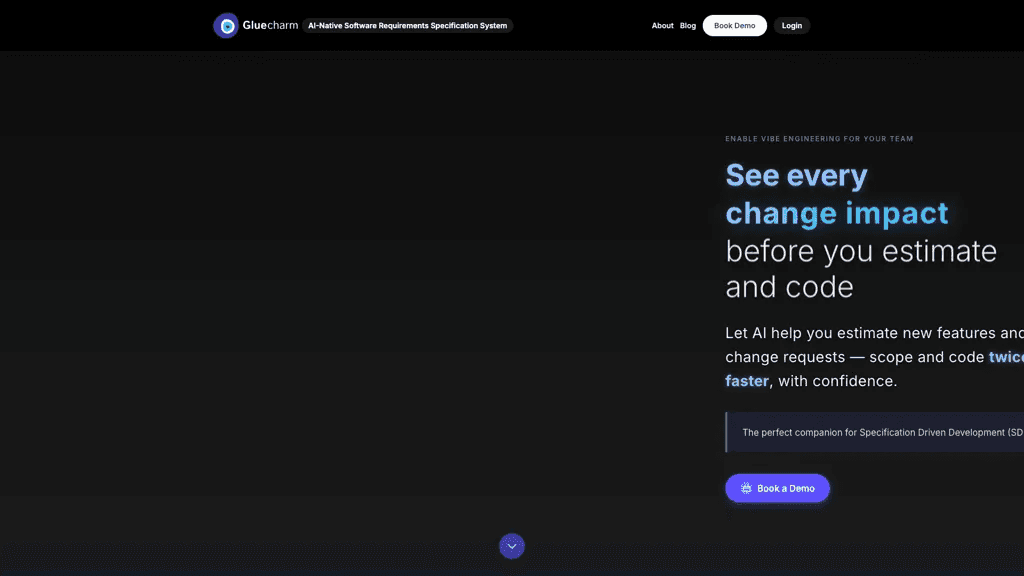Open the Blog page
The image size is (1024, 576).
click(x=688, y=25)
